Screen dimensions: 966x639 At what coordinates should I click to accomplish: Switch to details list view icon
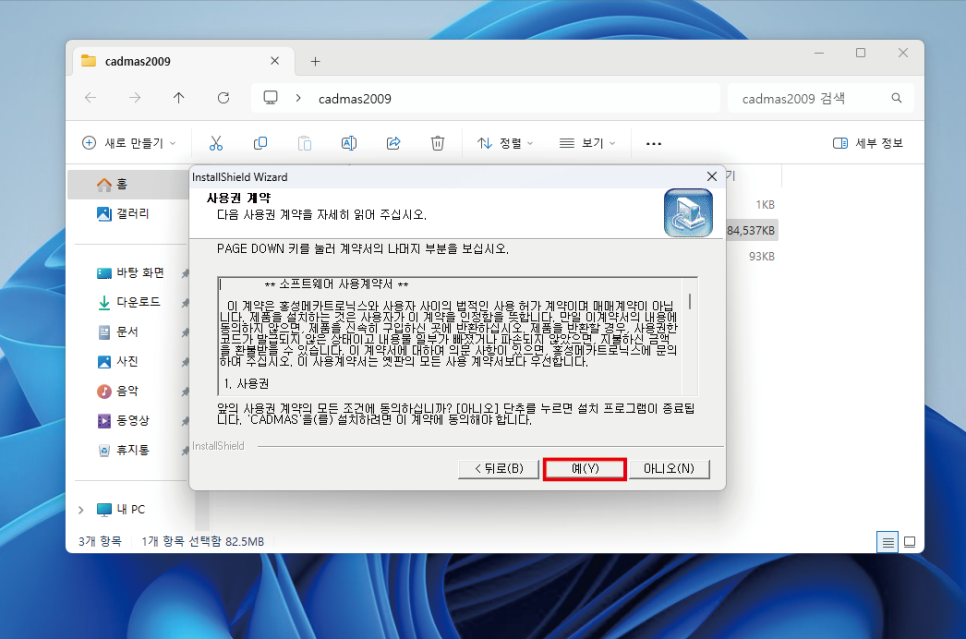pos(887,542)
